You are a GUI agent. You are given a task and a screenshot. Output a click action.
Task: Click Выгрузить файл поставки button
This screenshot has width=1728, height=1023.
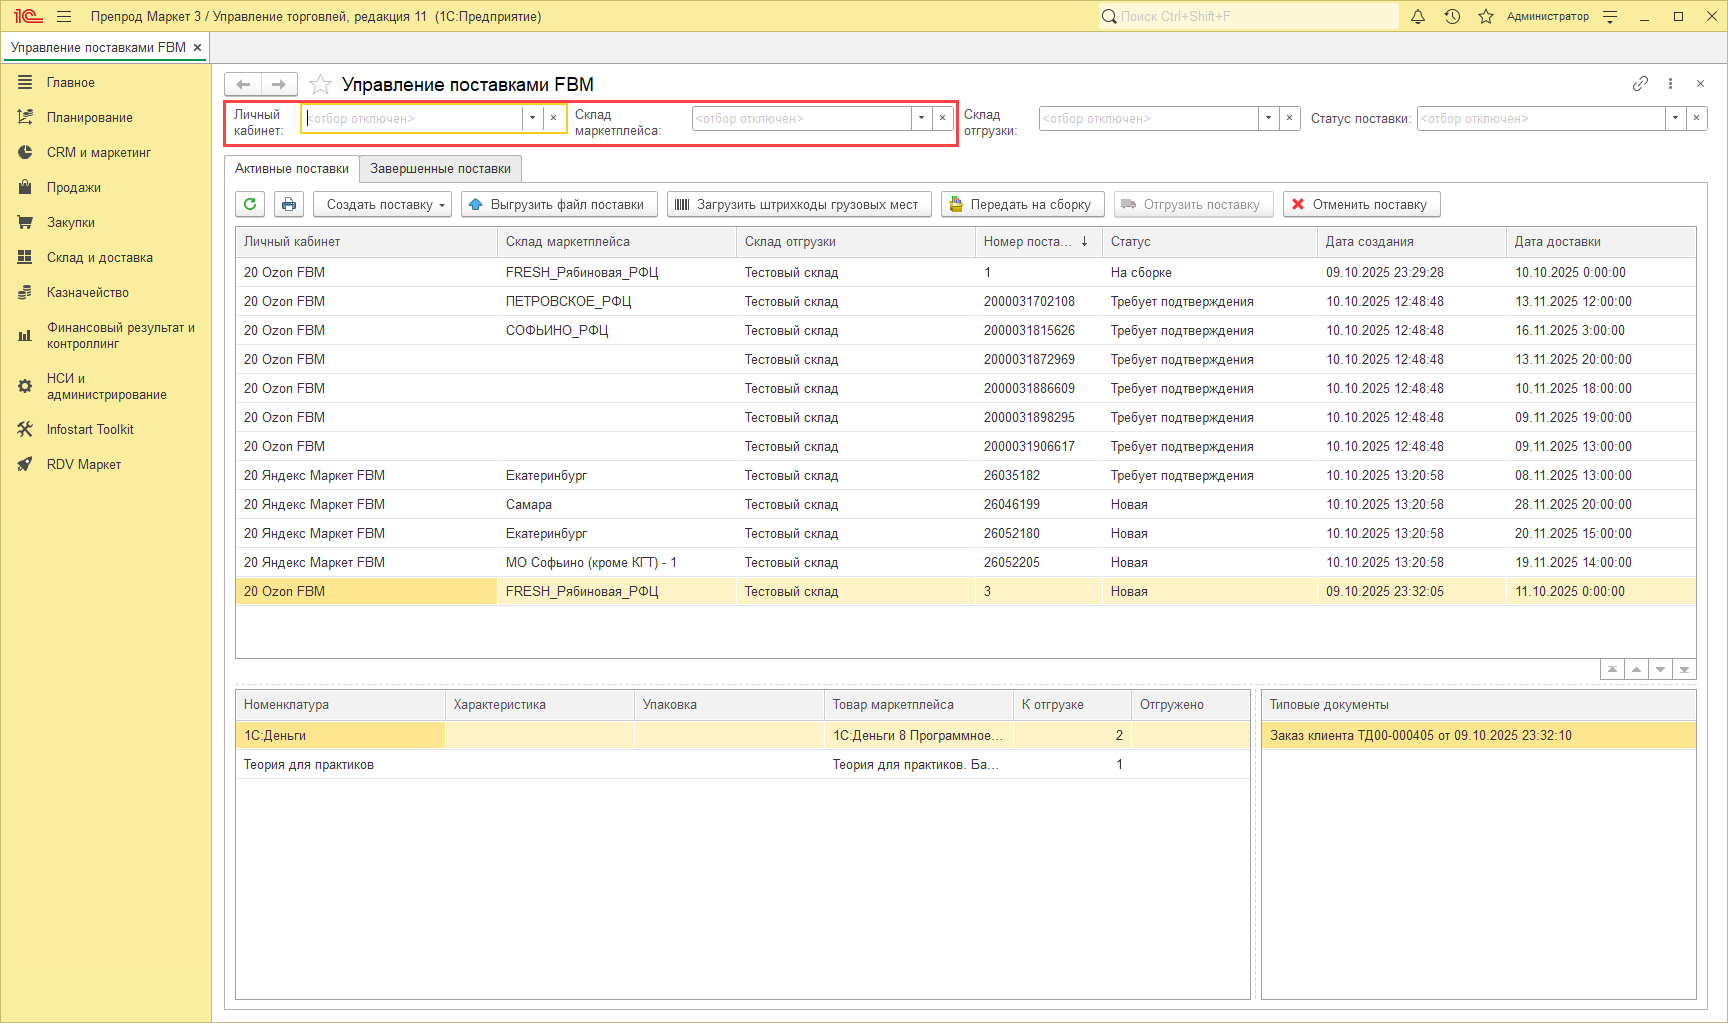(x=559, y=204)
